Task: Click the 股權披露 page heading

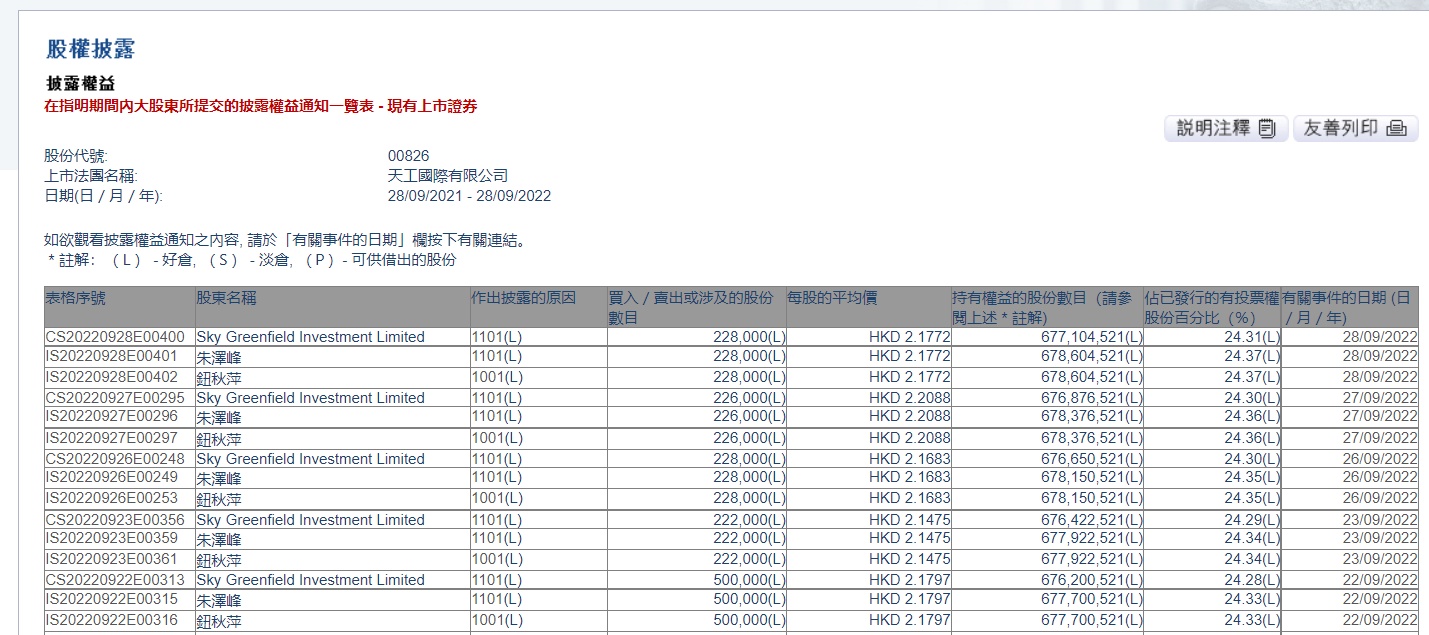Action: pos(90,49)
